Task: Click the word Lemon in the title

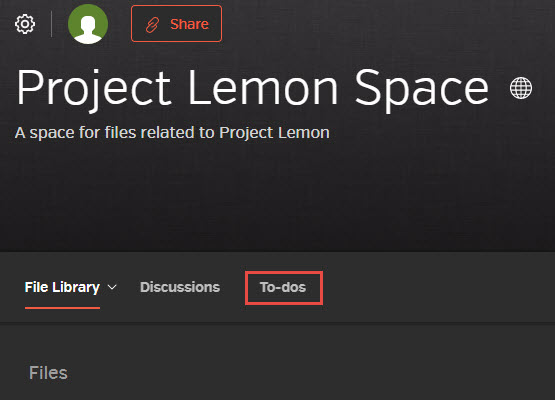Action: click(263, 88)
